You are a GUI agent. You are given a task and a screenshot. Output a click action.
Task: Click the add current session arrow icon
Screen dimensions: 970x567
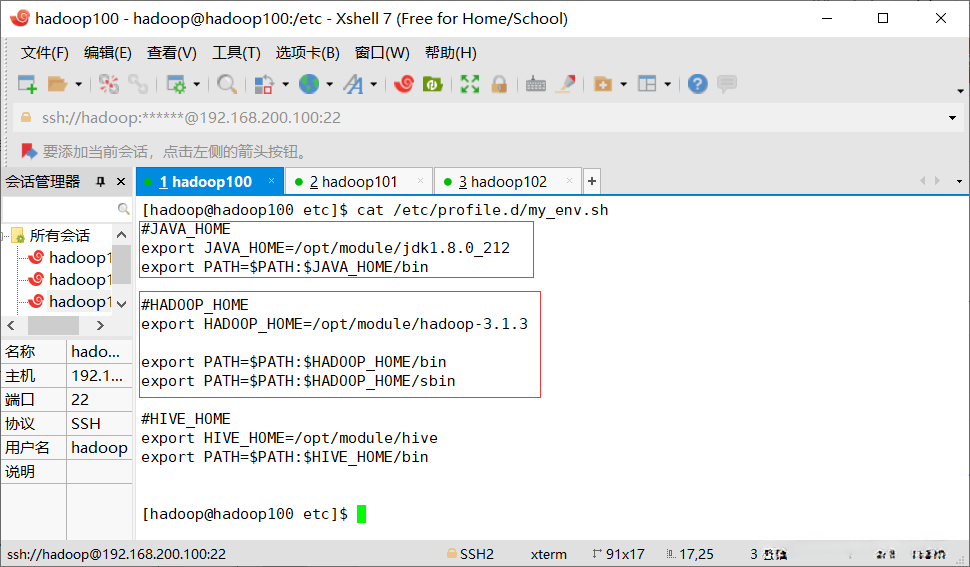pyautogui.click(x=29, y=151)
